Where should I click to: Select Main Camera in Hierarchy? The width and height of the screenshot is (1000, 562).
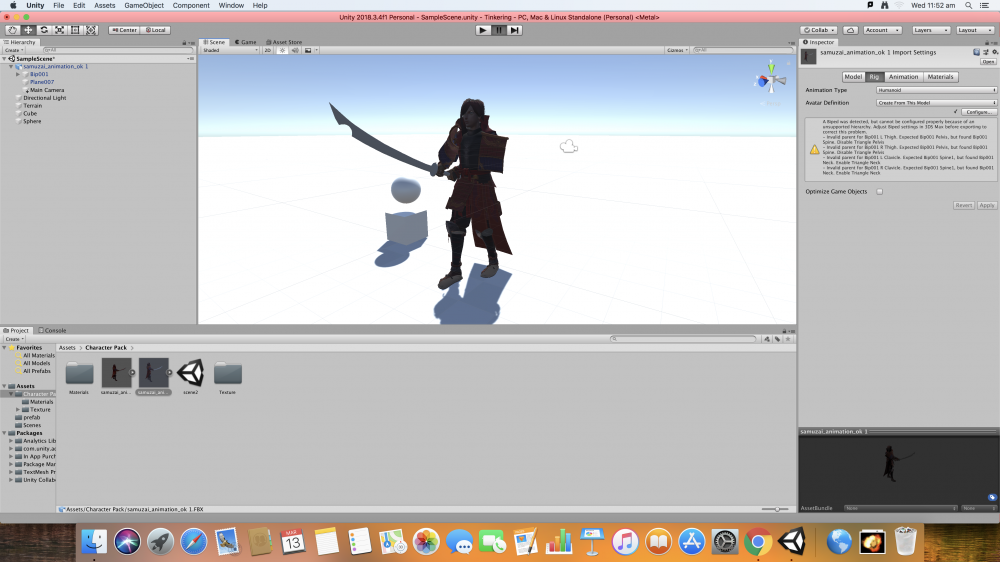(47, 90)
